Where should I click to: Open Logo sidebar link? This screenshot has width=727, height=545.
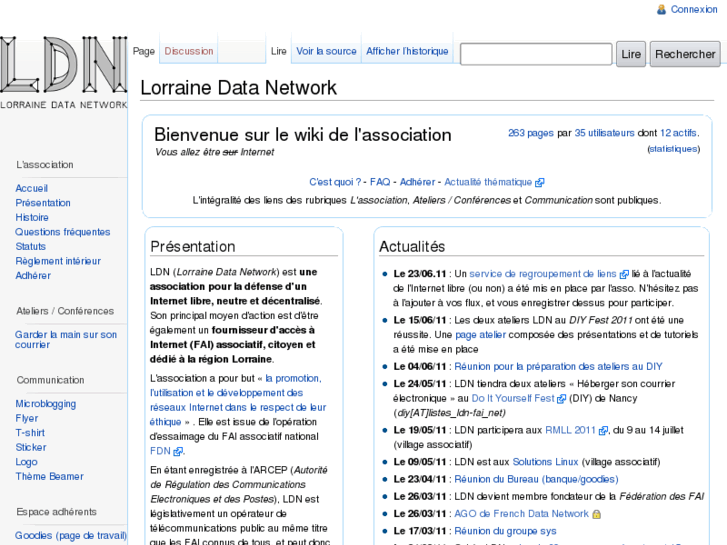[26, 462]
